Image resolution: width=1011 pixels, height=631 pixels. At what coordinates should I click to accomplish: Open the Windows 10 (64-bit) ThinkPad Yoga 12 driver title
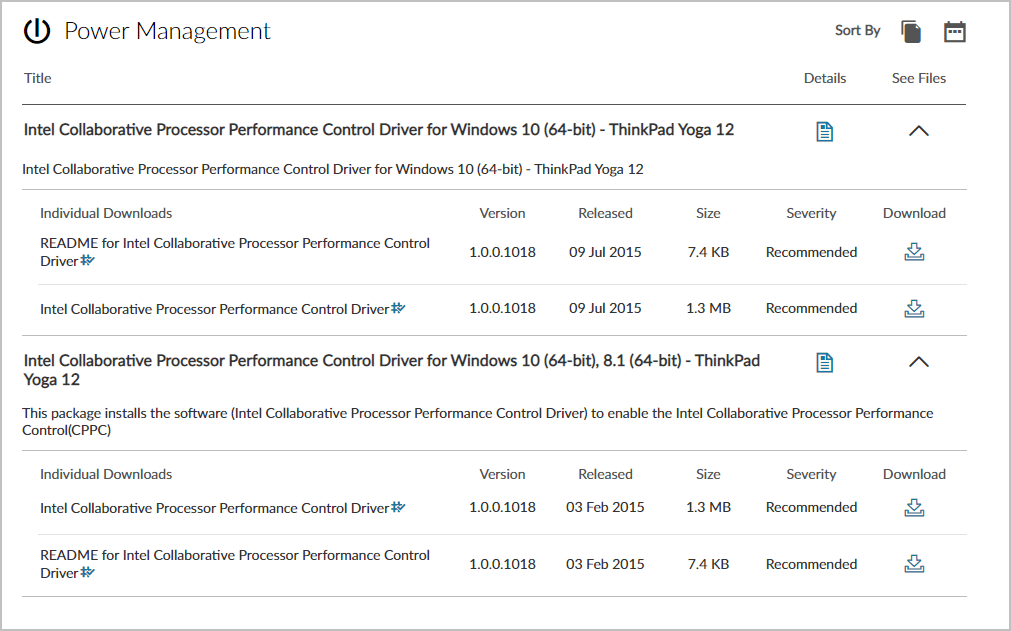point(378,130)
